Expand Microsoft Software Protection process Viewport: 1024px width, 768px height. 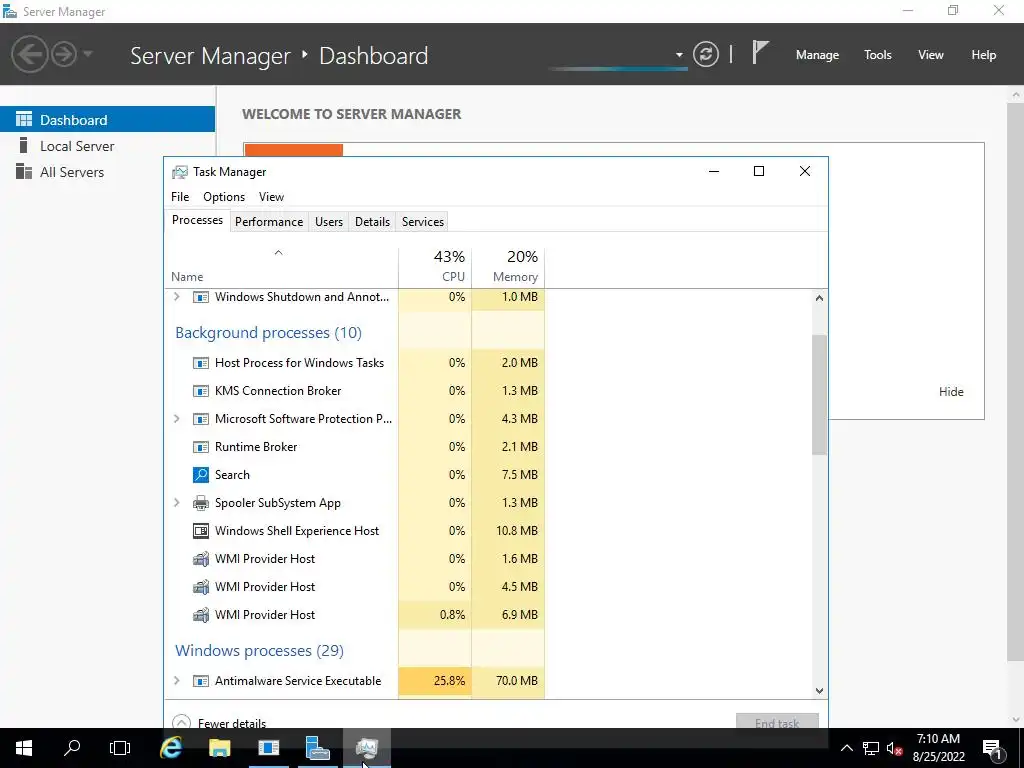click(x=176, y=419)
